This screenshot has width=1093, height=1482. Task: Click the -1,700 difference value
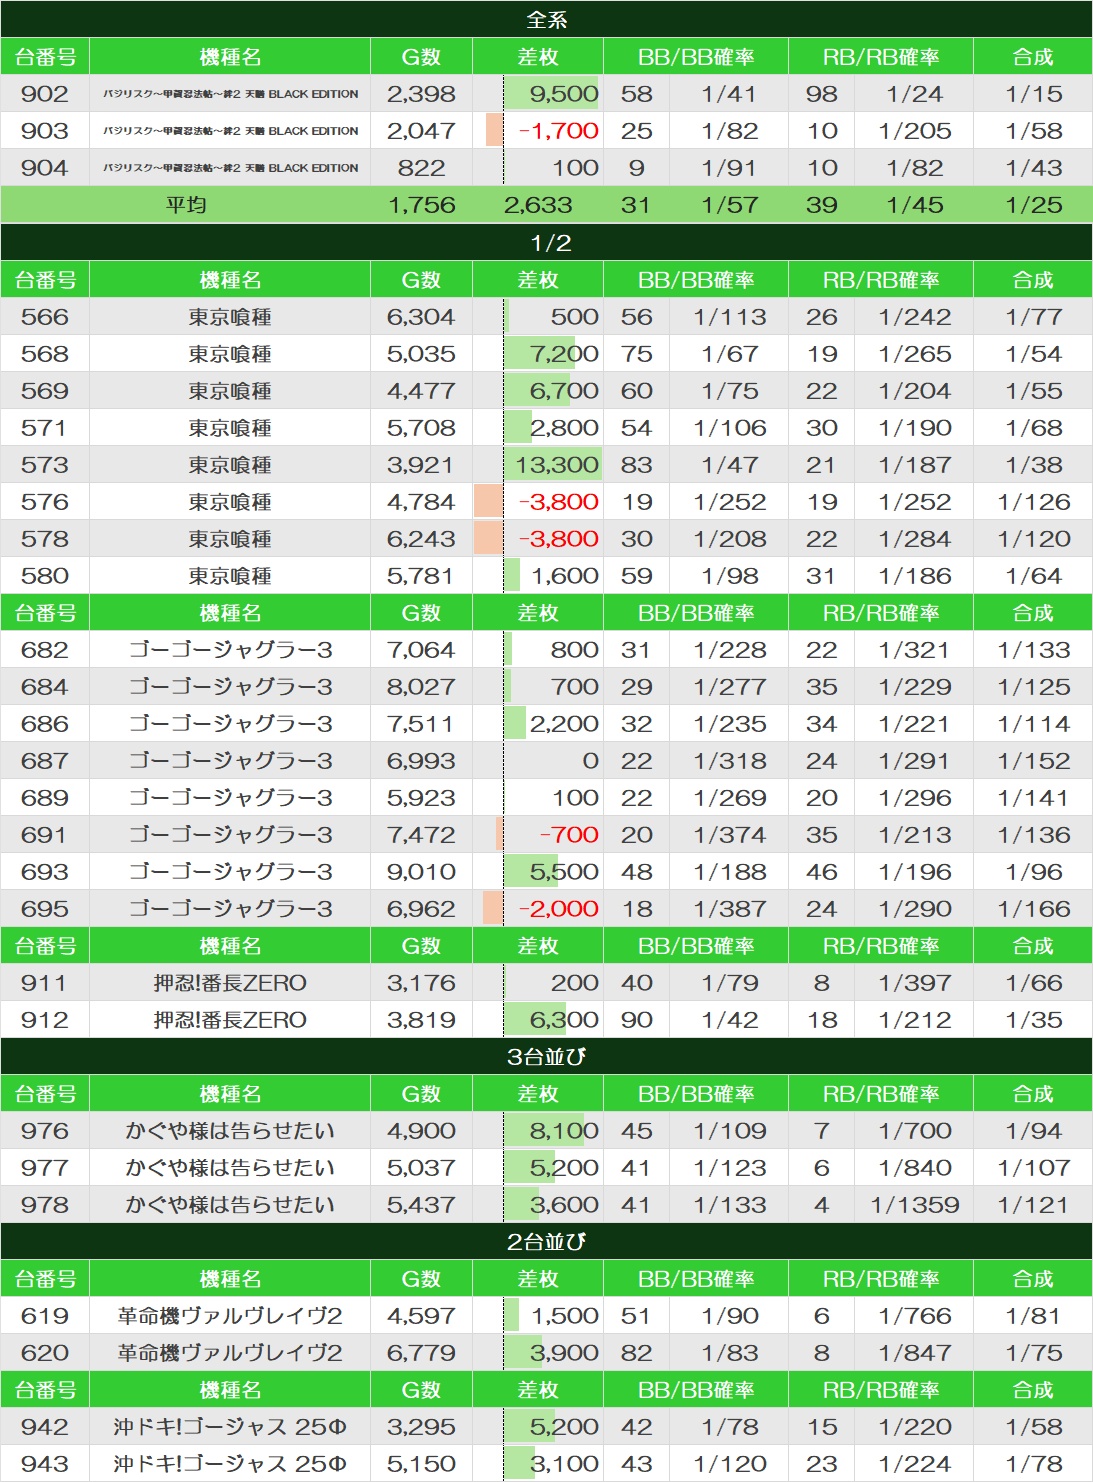point(558,131)
